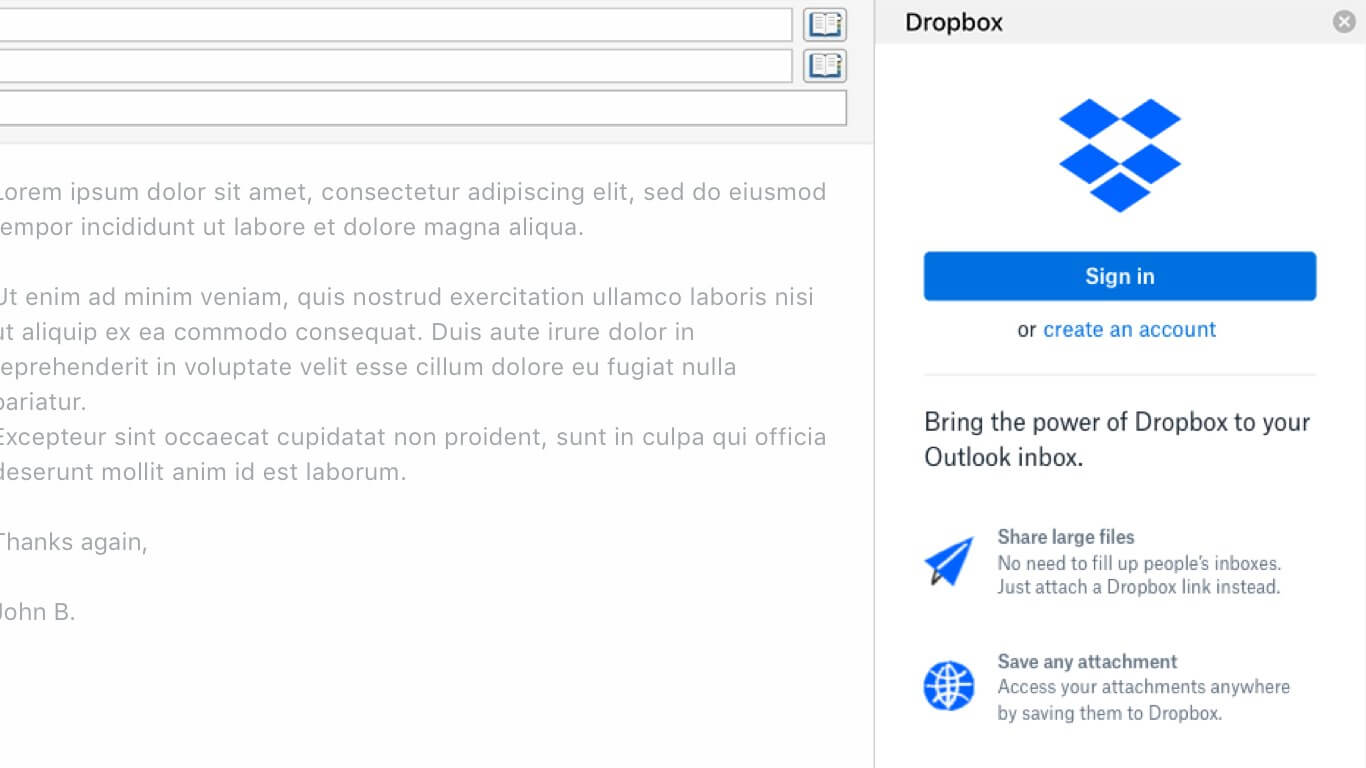This screenshot has height=768, width=1366.
Task: Click the Share large files heading
Action: click(1066, 537)
